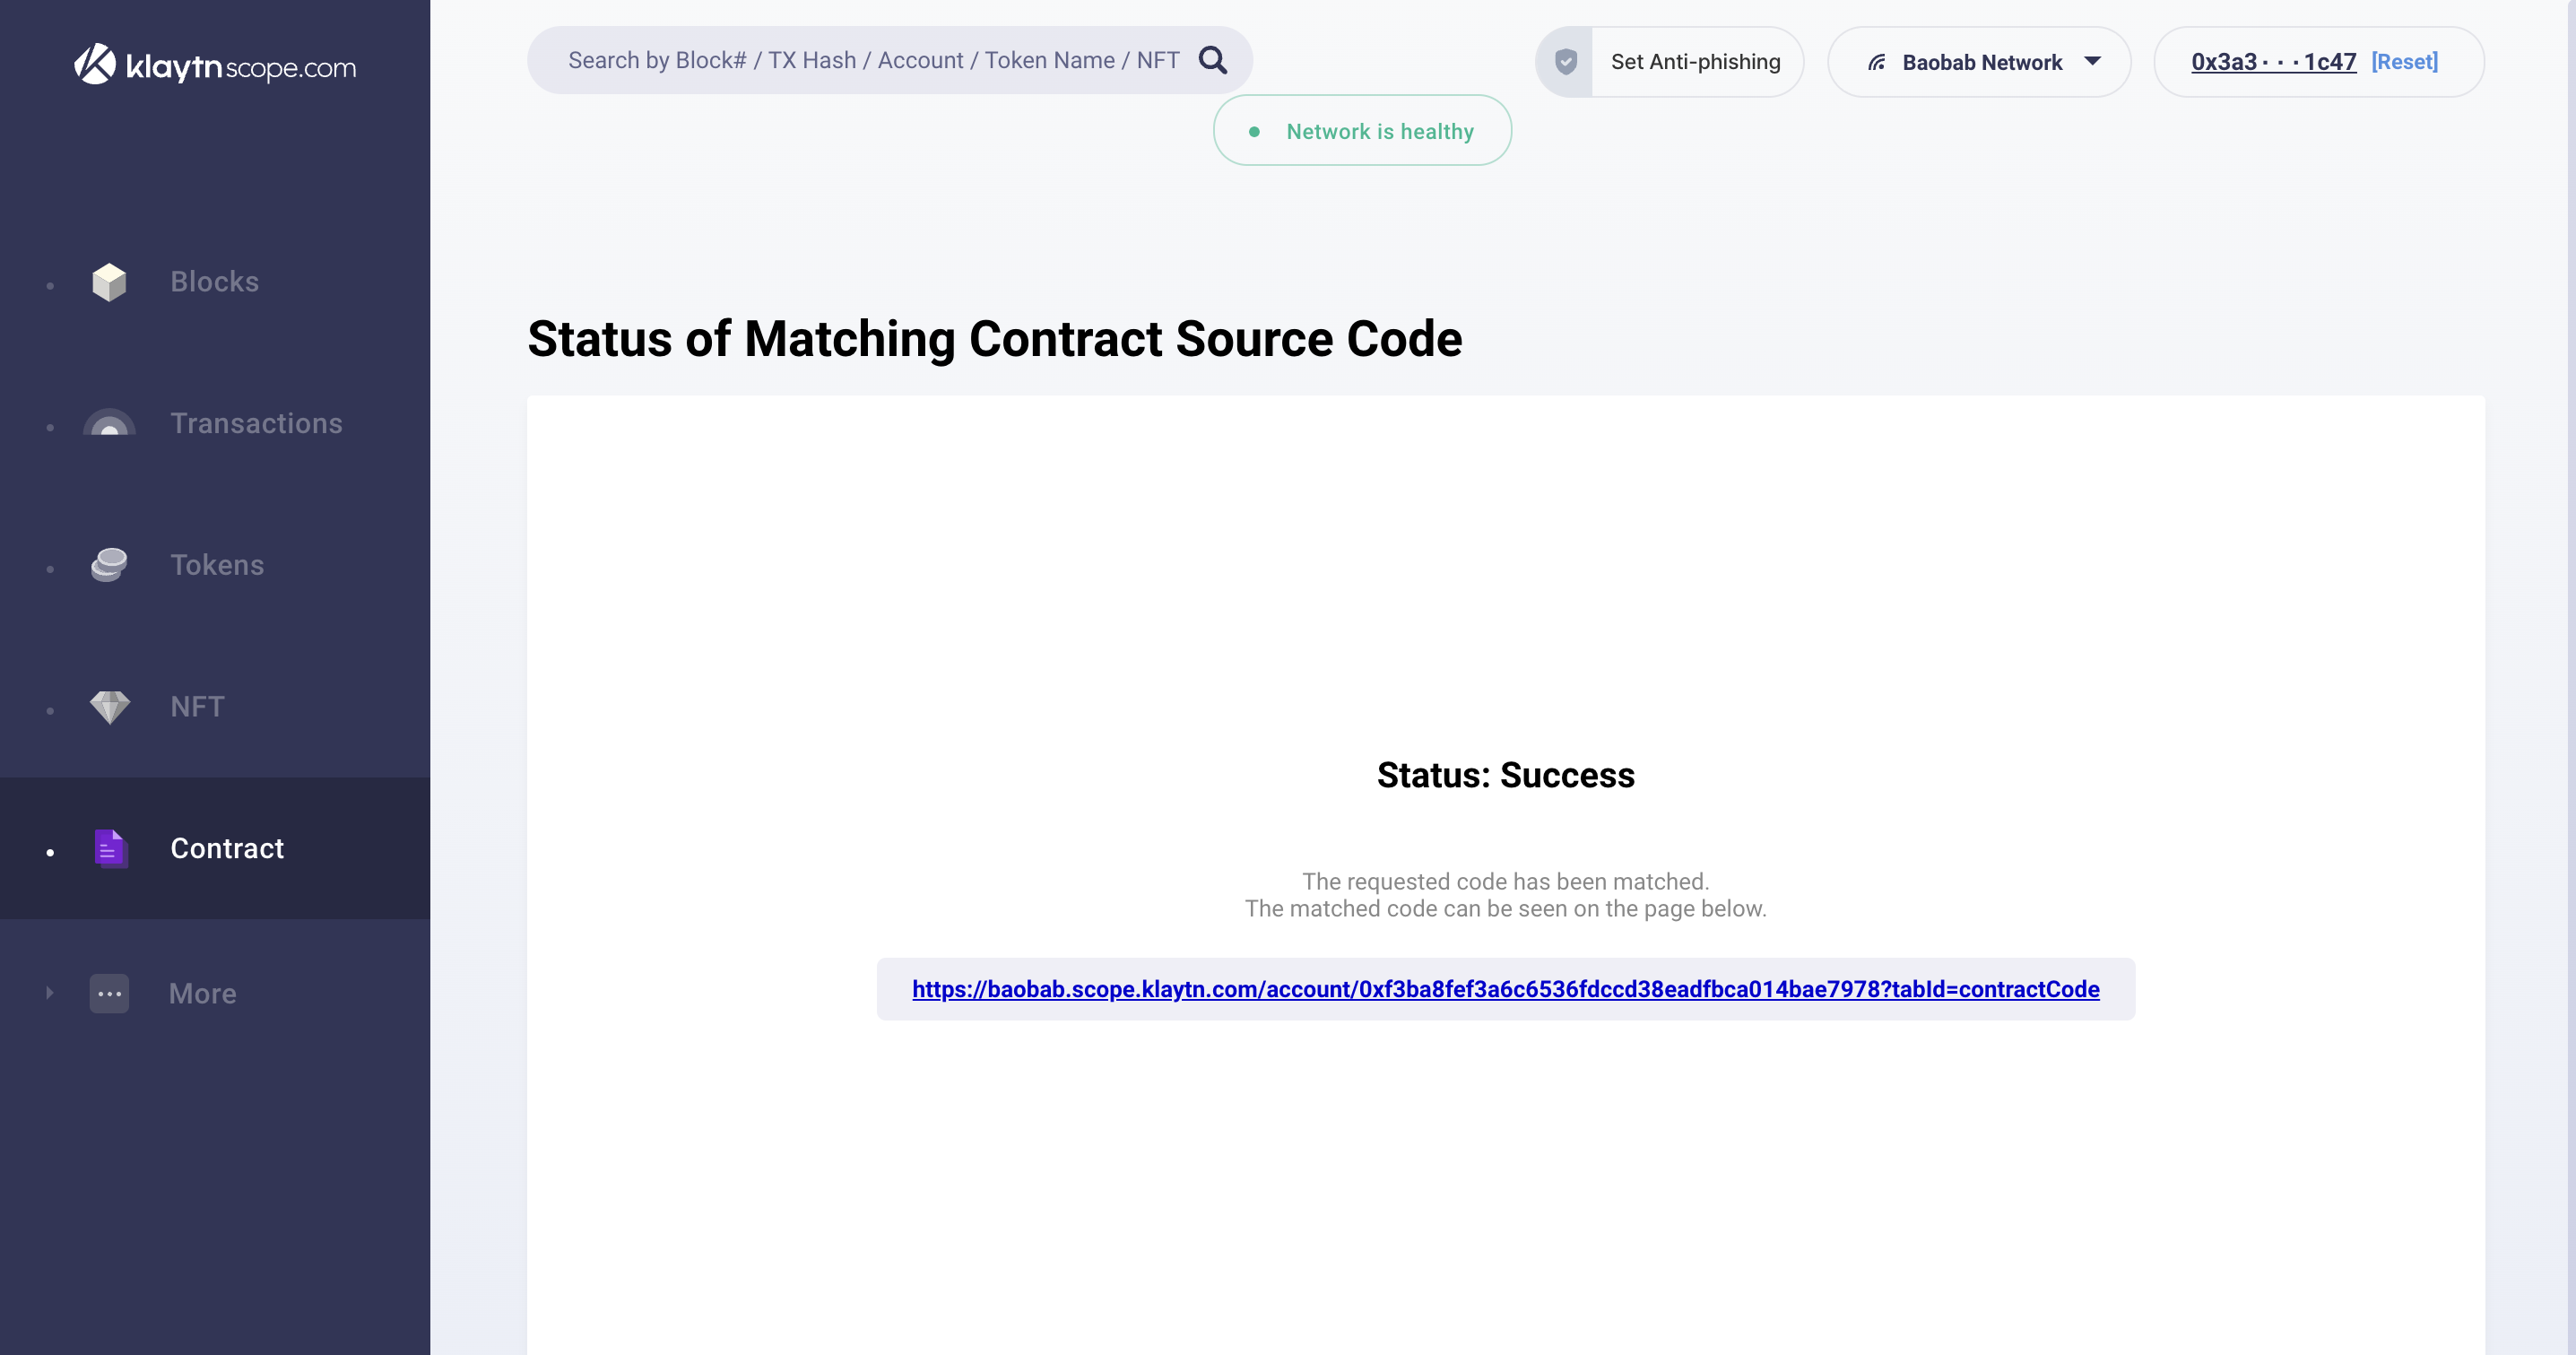This screenshot has height=1355, width=2576.
Task: Open the 0x3a3...1c47 account link
Action: (x=2273, y=62)
